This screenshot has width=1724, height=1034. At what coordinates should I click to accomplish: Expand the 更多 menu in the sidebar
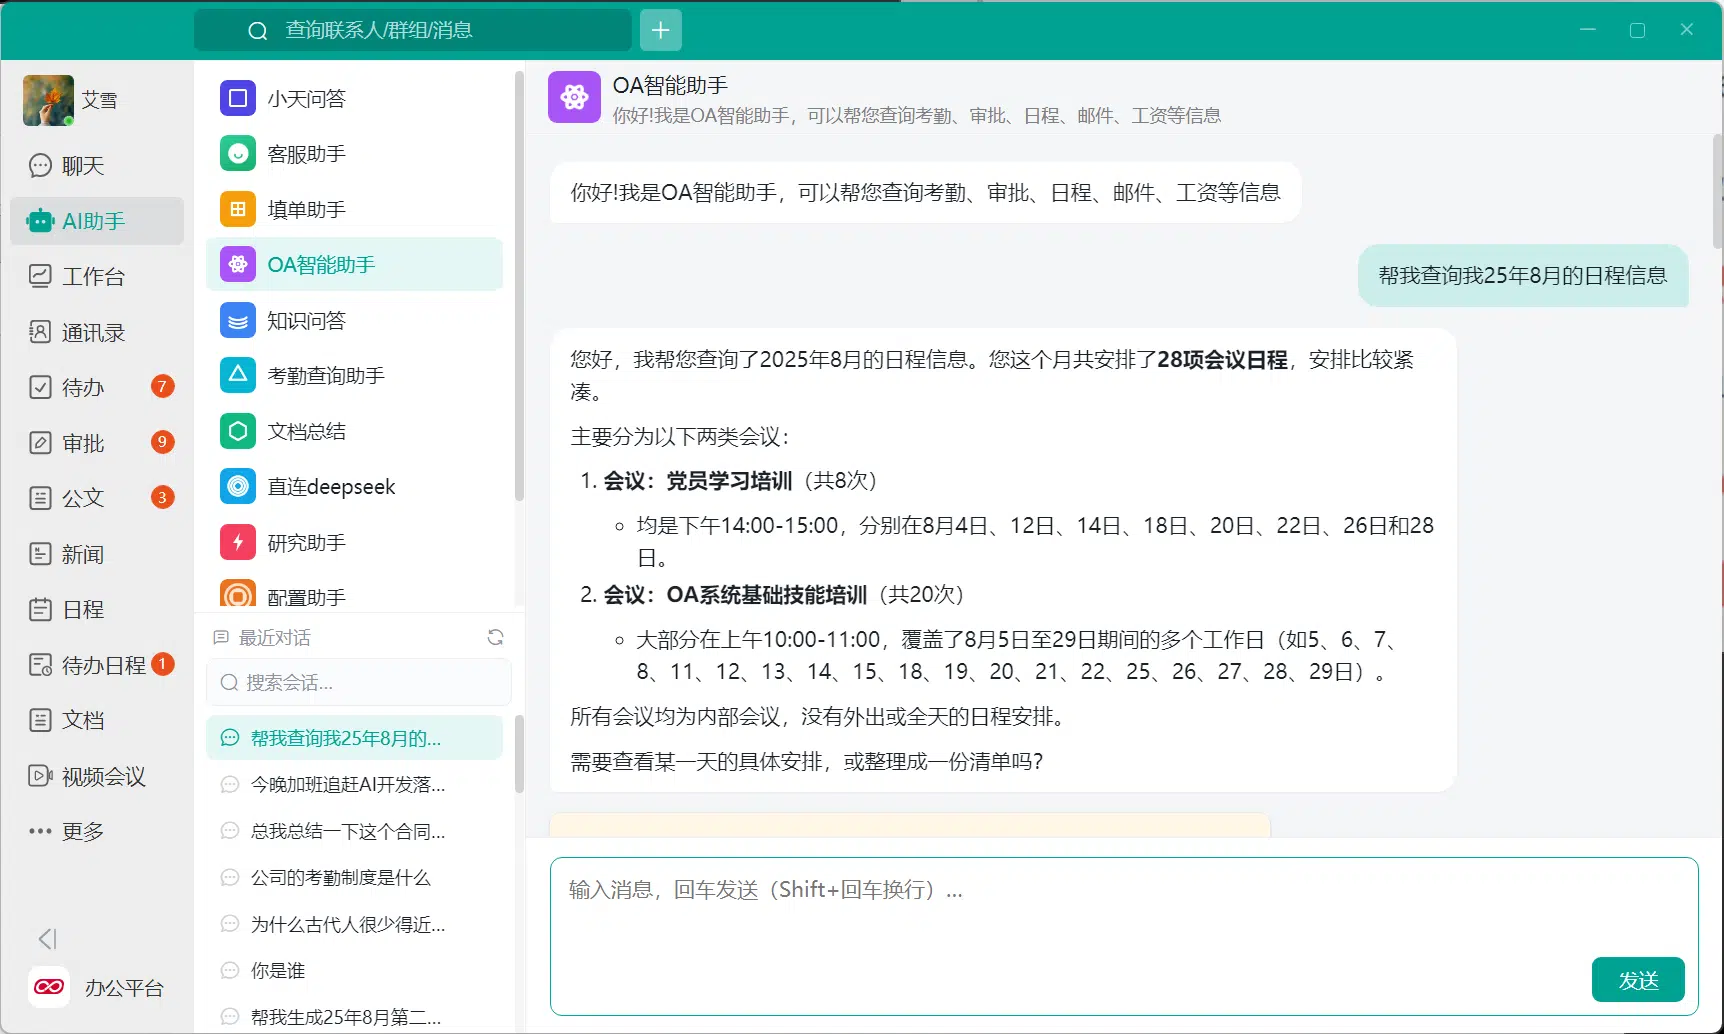tap(66, 831)
